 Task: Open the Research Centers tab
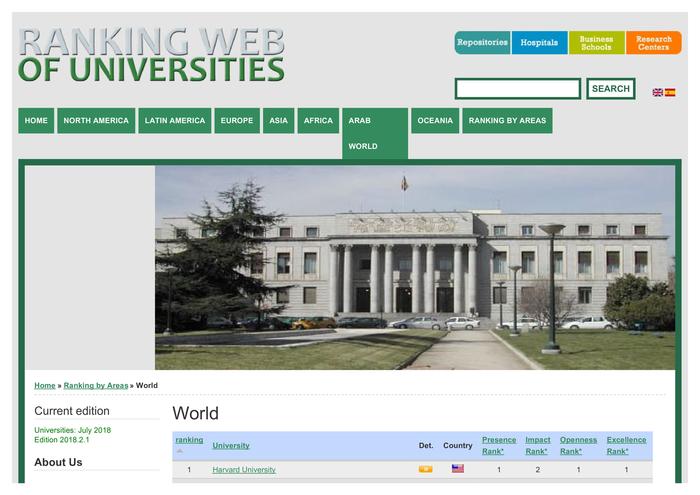click(x=654, y=43)
